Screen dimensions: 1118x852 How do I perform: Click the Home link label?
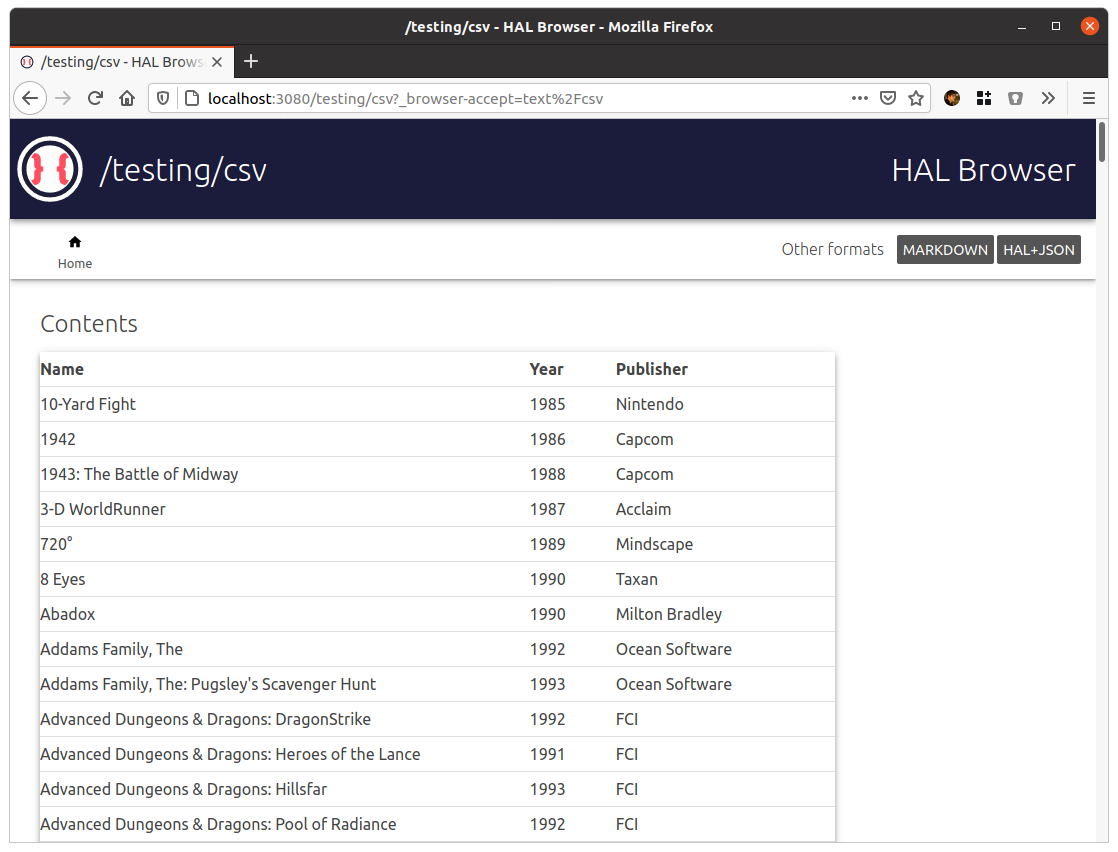[x=75, y=263]
